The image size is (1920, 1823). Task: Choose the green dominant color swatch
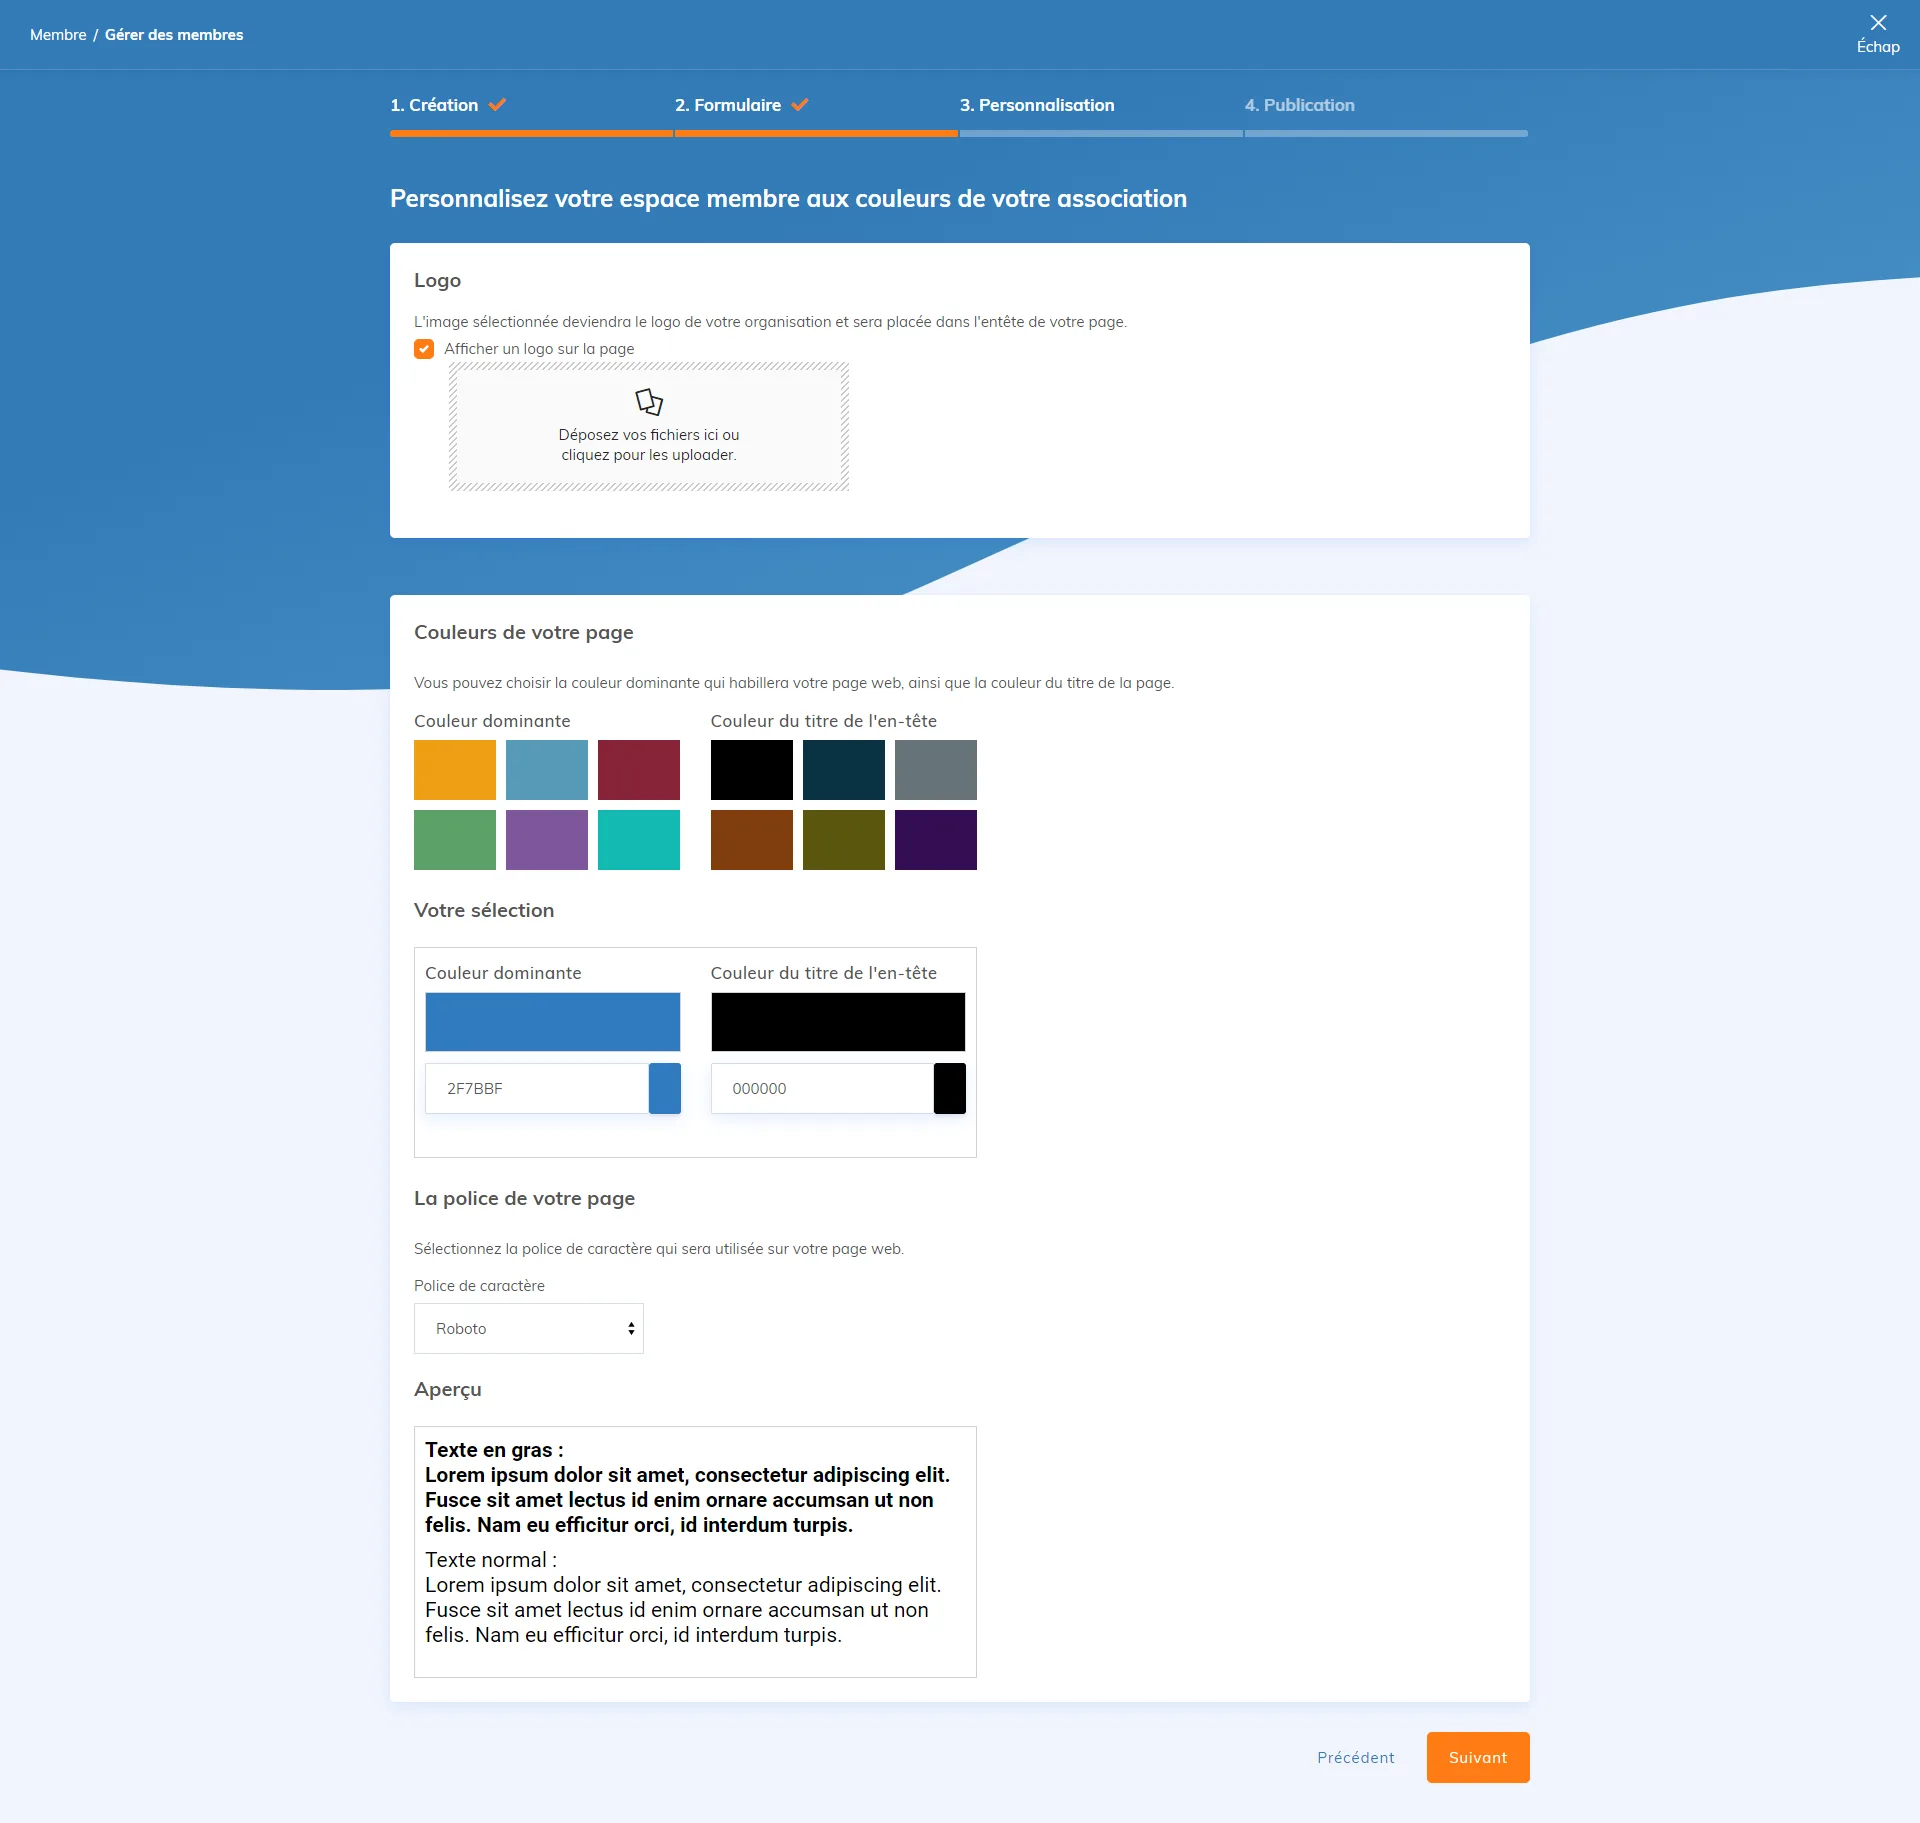pos(455,840)
